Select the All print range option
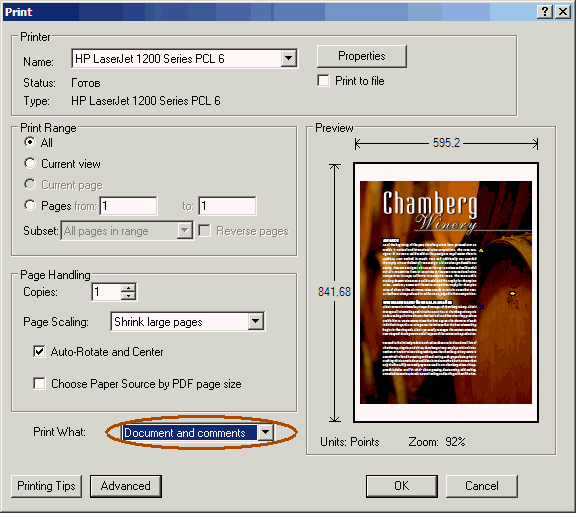Image resolution: width=576 pixels, height=513 pixels. tap(30, 142)
